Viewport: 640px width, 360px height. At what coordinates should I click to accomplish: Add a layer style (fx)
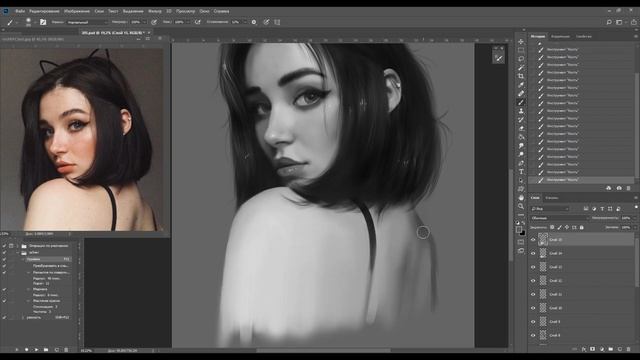tap(584, 349)
